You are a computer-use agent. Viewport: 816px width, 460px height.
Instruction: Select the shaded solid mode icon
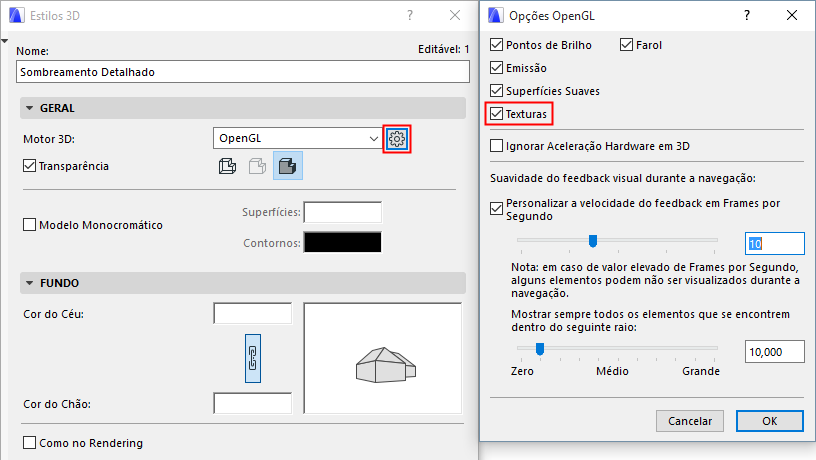click(x=288, y=166)
